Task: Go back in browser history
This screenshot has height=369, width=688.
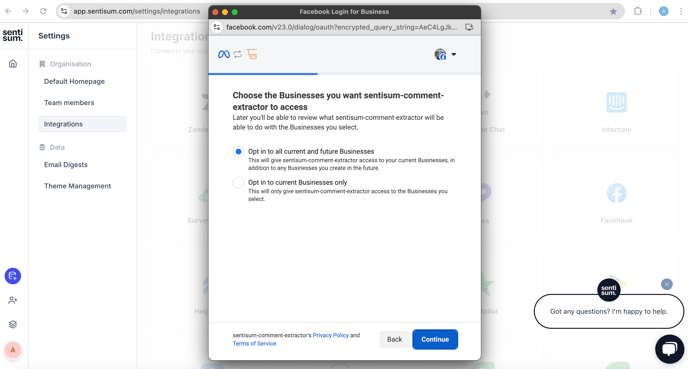Action: 8,11
